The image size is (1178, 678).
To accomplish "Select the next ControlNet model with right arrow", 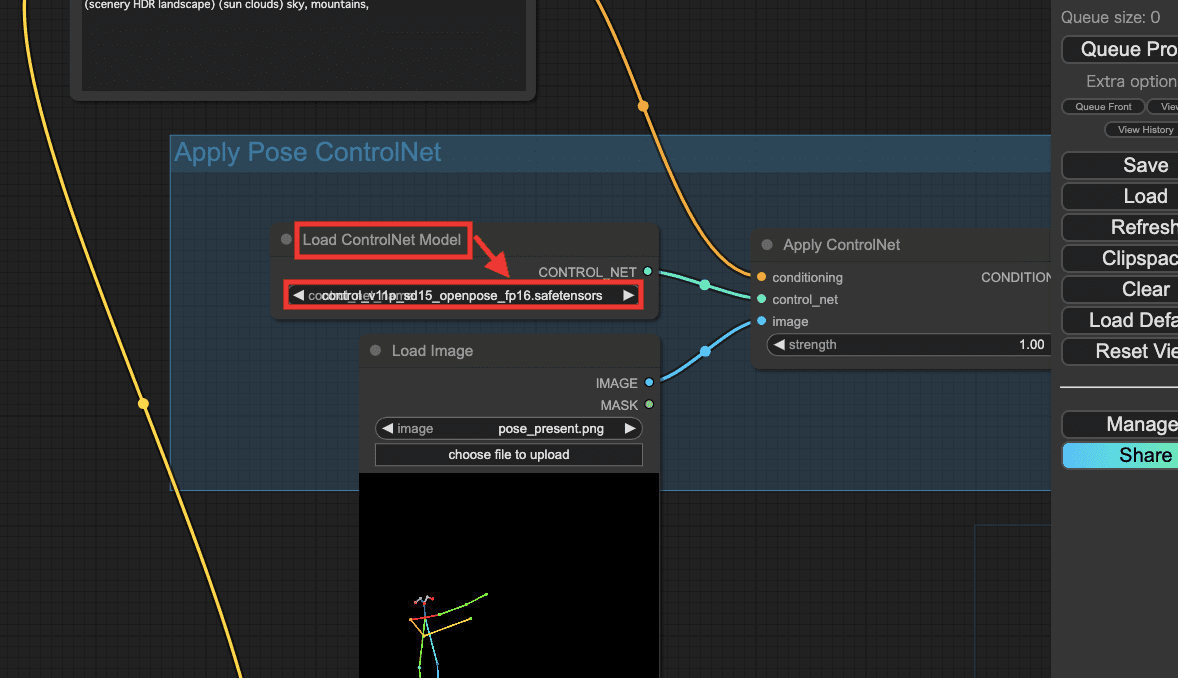I will pos(628,295).
